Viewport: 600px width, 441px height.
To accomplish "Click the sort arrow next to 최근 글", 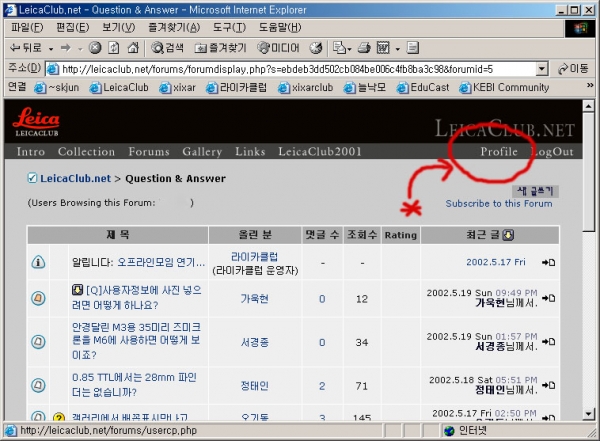I will (x=508, y=235).
